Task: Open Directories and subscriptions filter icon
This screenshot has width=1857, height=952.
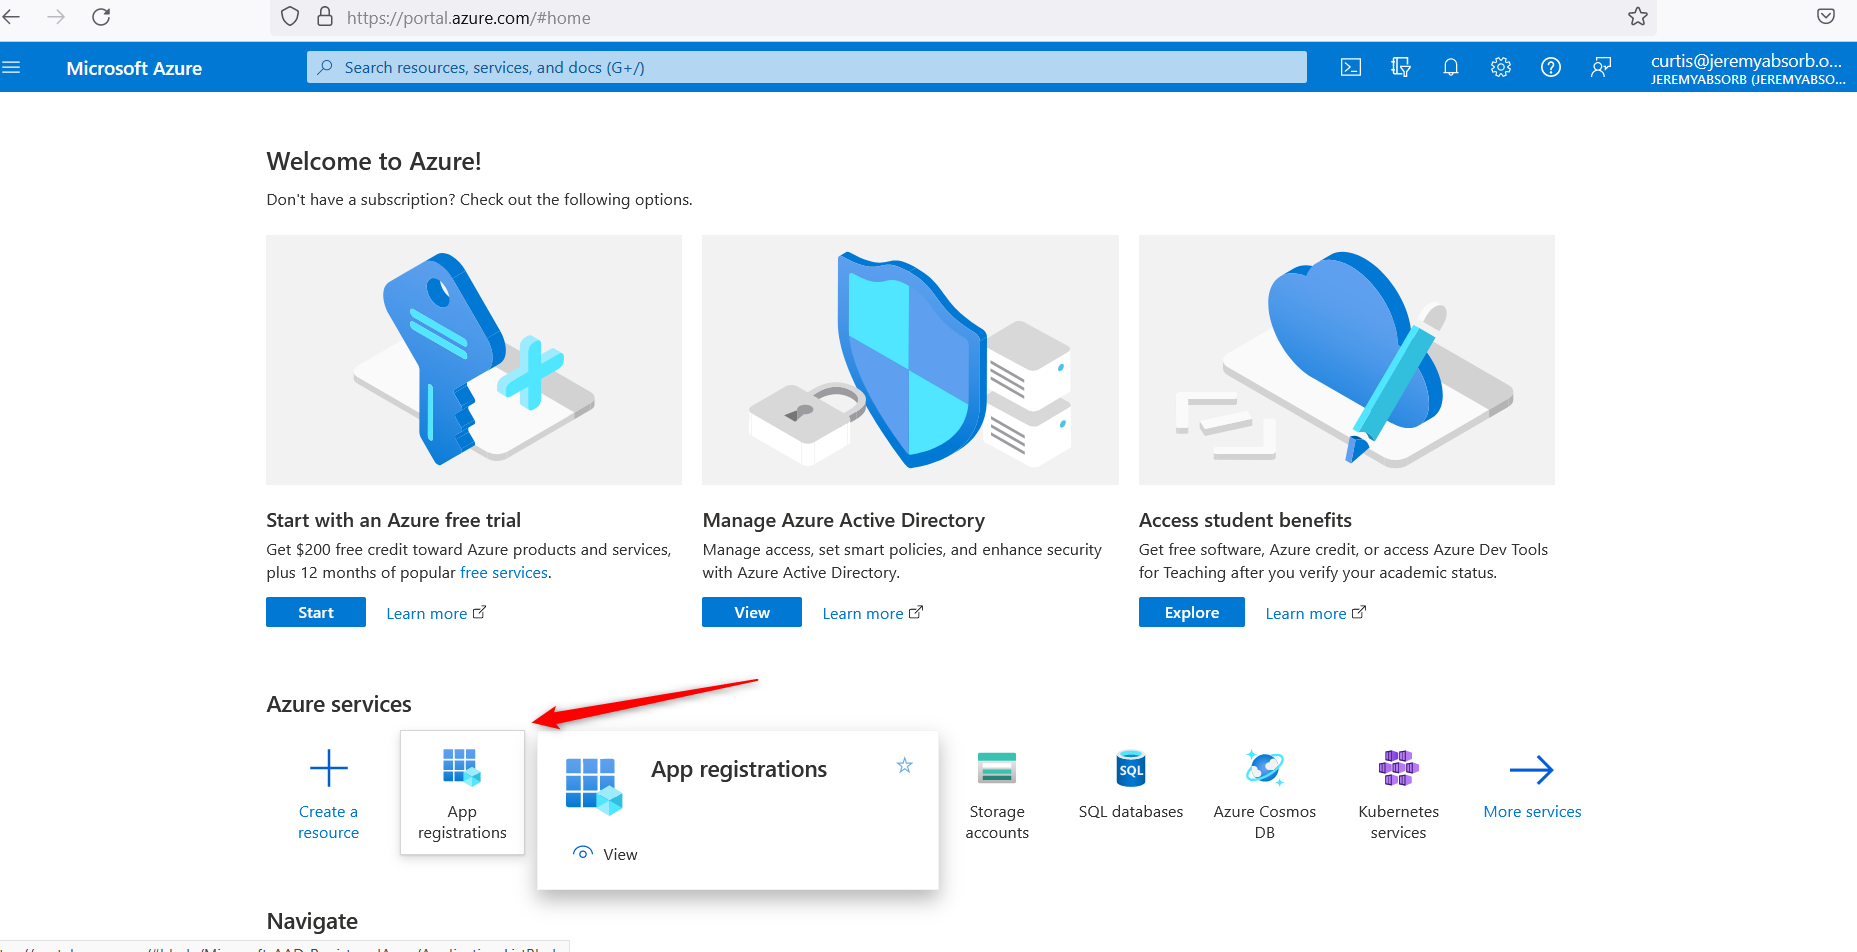Action: pyautogui.click(x=1401, y=68)
